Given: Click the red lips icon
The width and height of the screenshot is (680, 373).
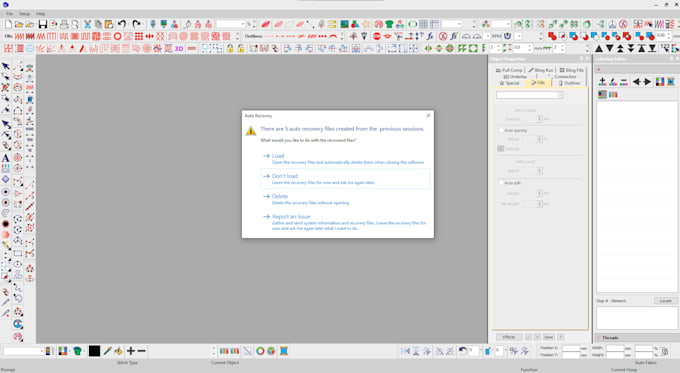Looking at the screenshot, I should (387, 36).
